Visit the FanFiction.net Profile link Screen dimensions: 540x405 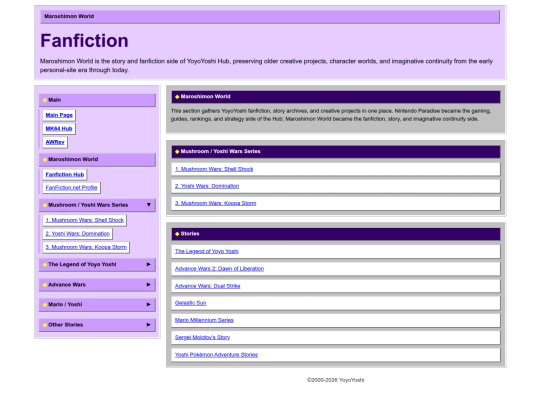pyautogui.click(x=71, y=188)
